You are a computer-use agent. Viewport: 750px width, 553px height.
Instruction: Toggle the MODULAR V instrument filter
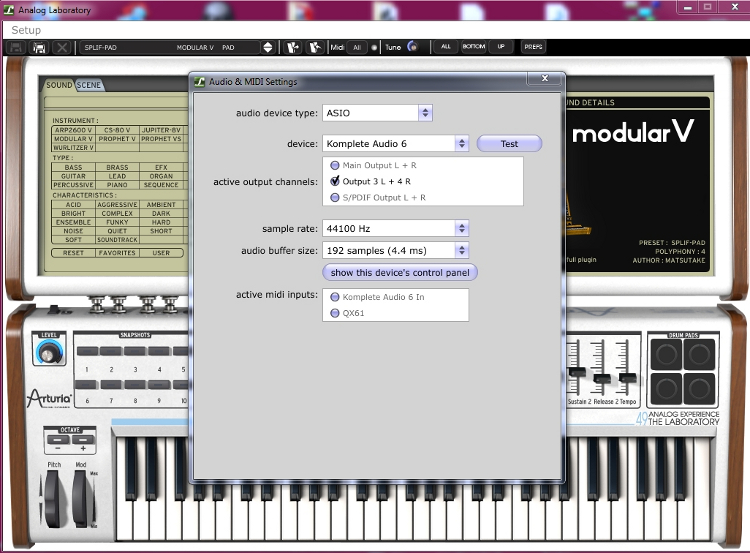(73, 139)
